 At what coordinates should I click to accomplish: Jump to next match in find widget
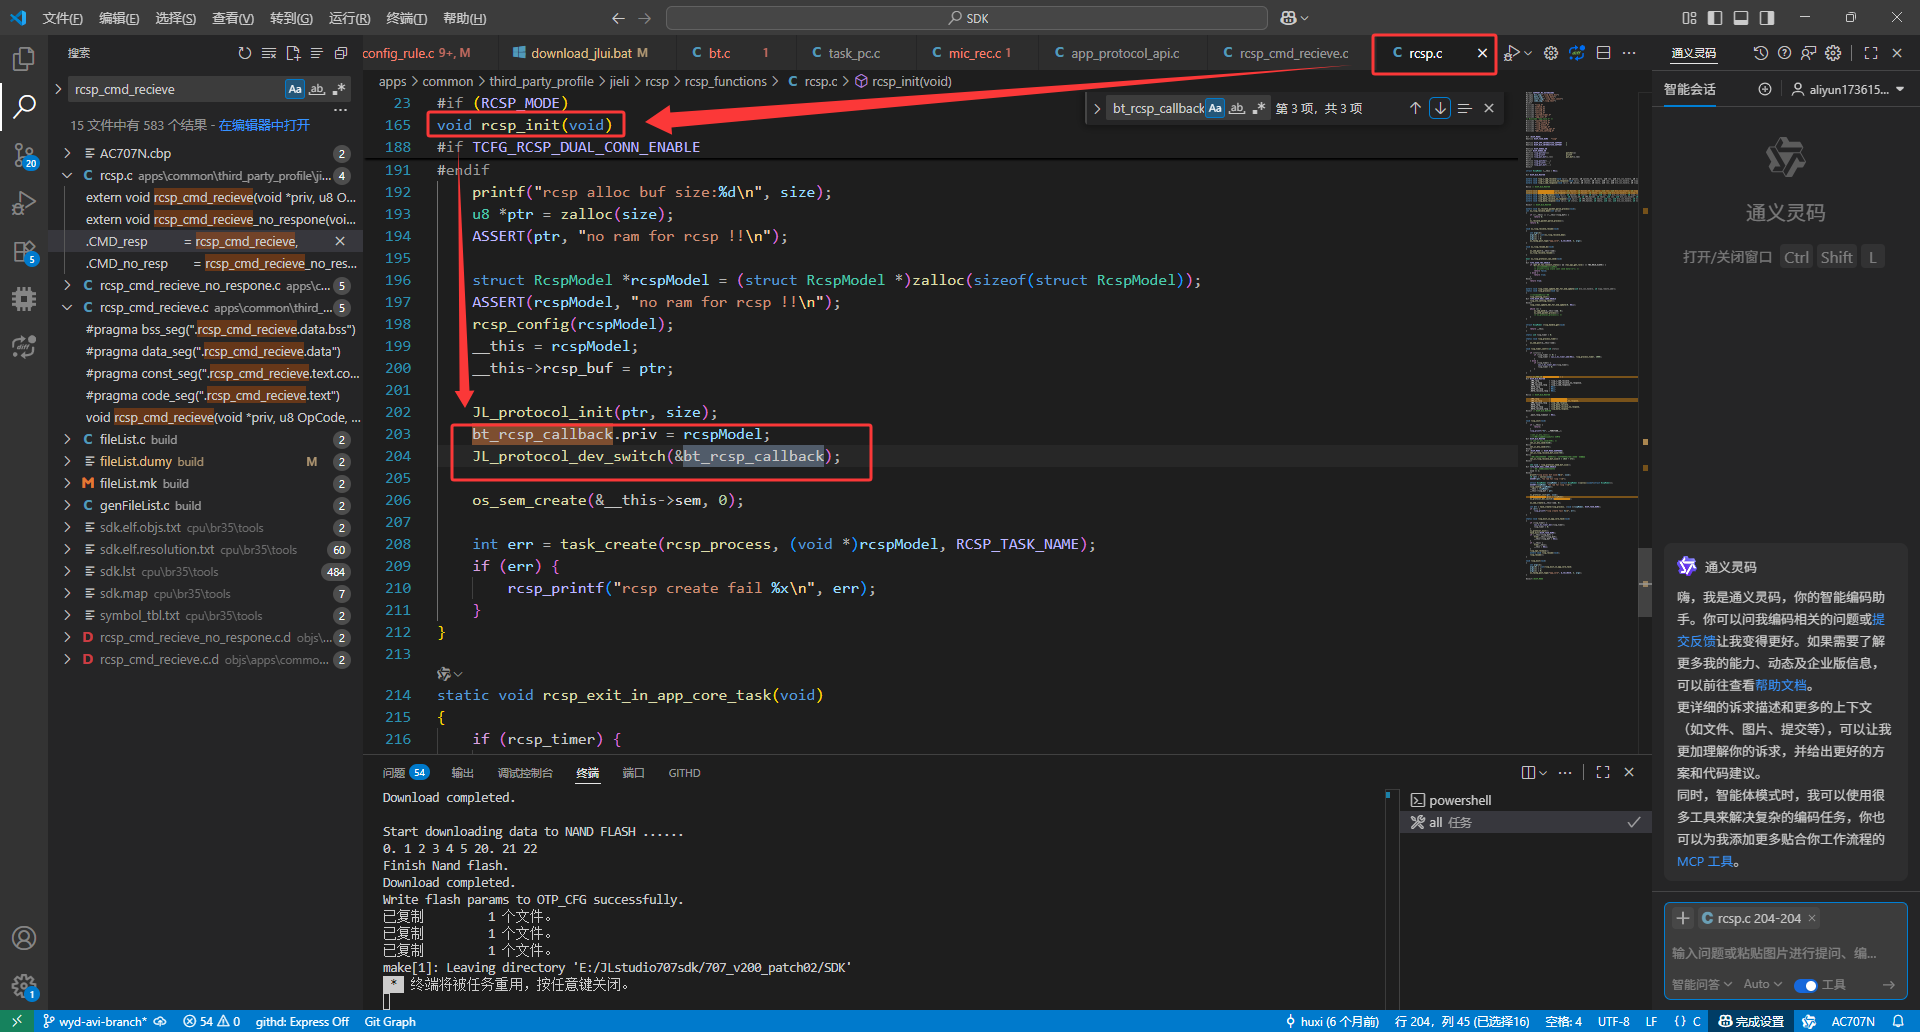(1440, 108)
